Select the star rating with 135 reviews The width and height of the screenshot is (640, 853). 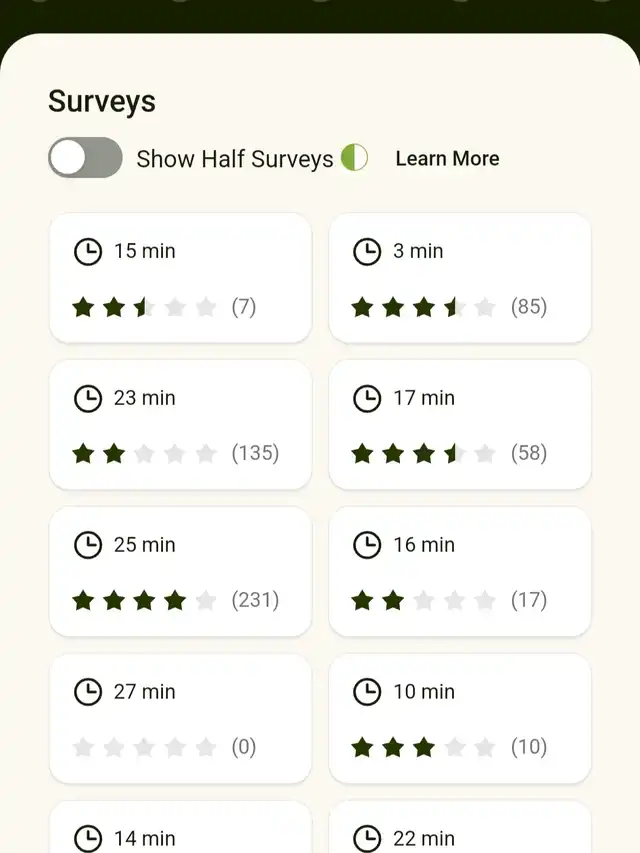click(x=144, y=453)
